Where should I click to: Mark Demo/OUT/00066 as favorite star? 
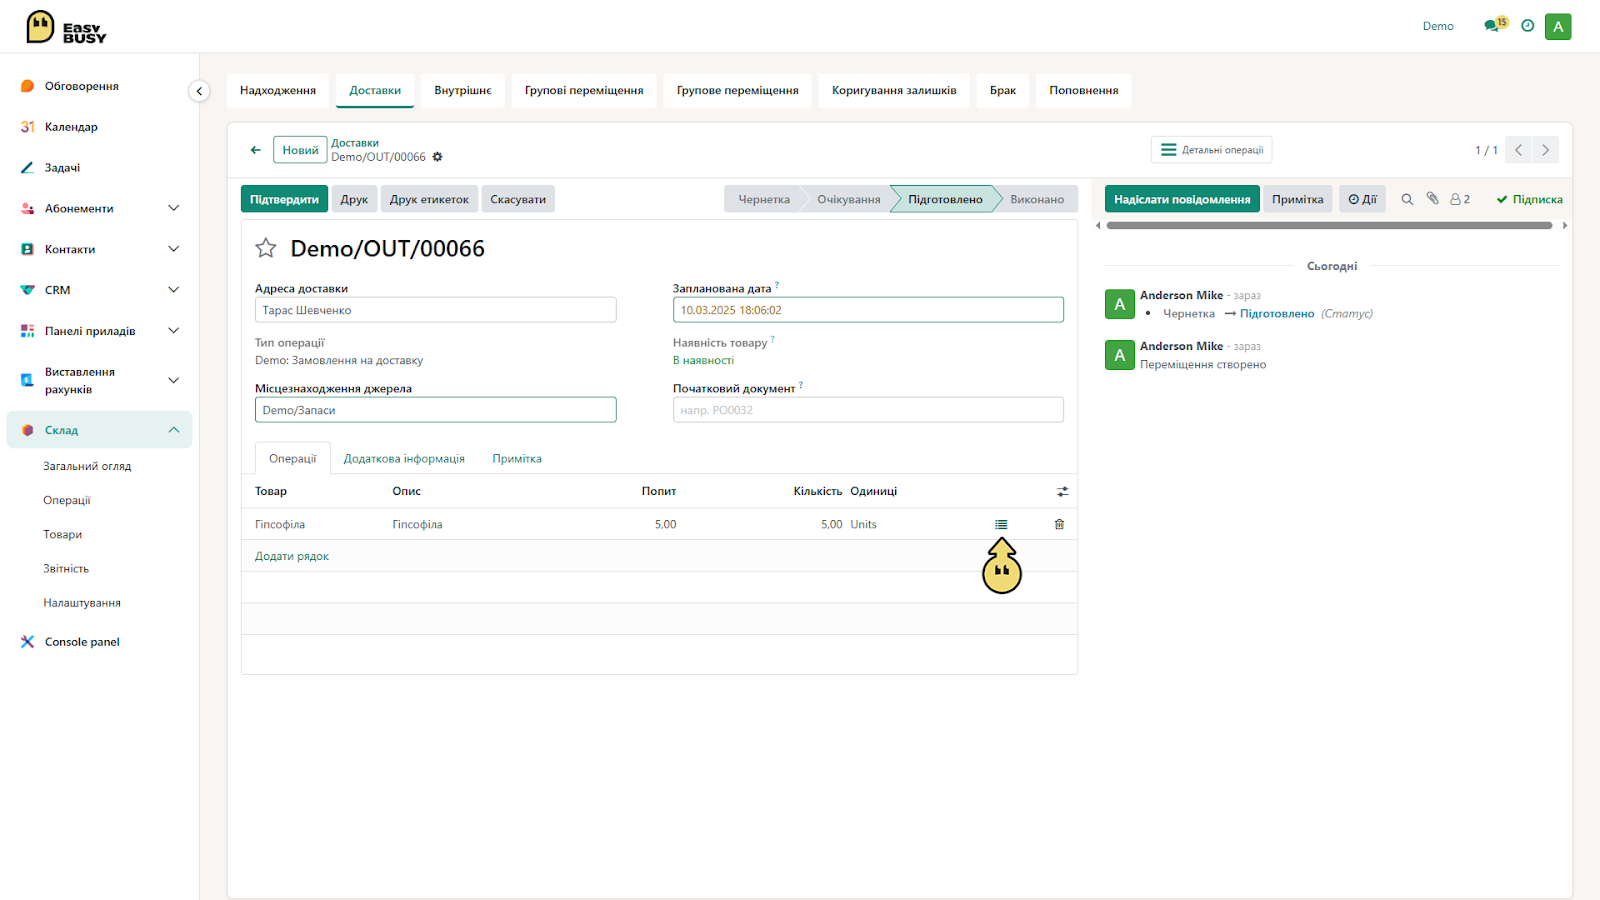(265, 248)
